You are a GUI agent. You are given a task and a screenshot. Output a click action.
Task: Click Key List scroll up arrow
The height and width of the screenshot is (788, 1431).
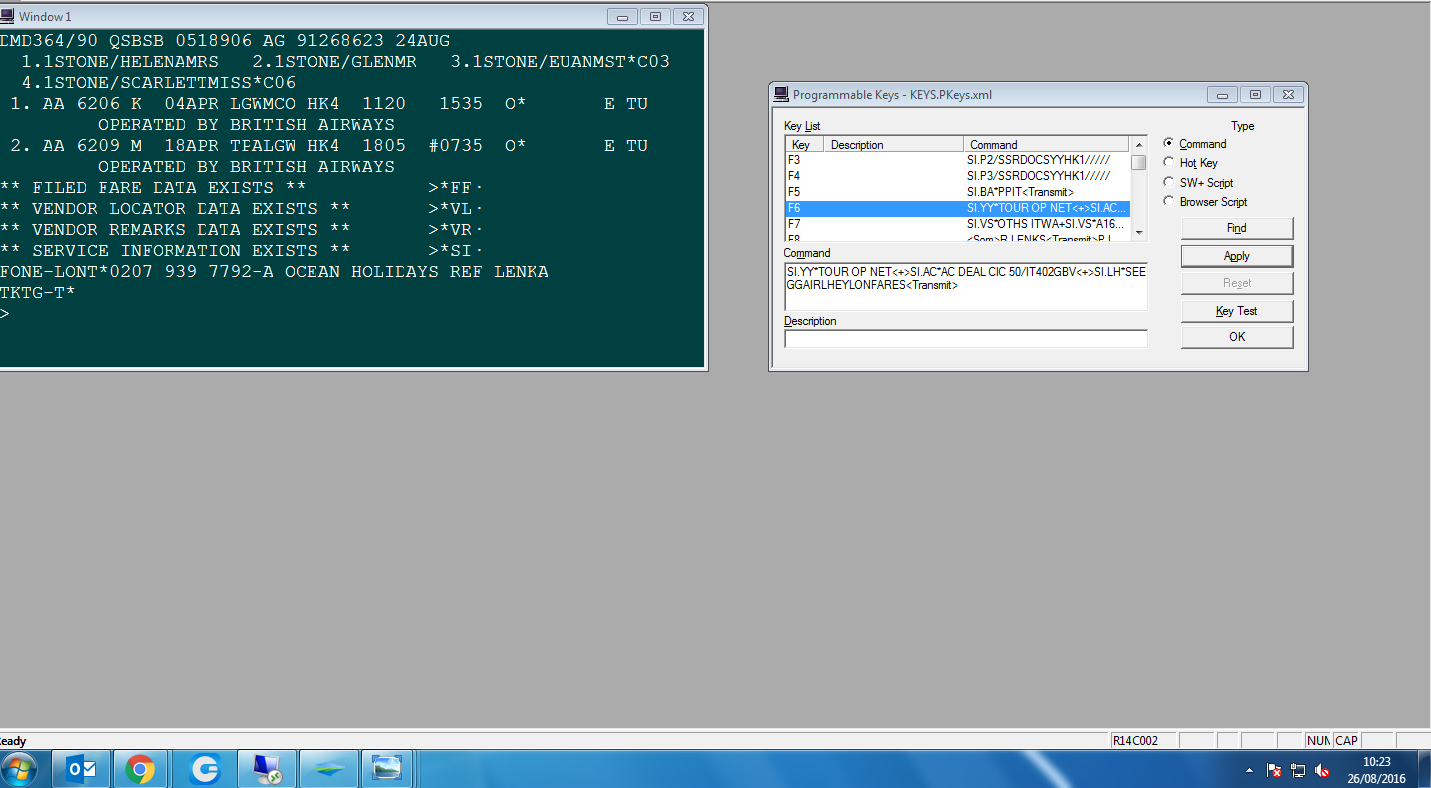pyautogui.click(x=1139, y=145)
